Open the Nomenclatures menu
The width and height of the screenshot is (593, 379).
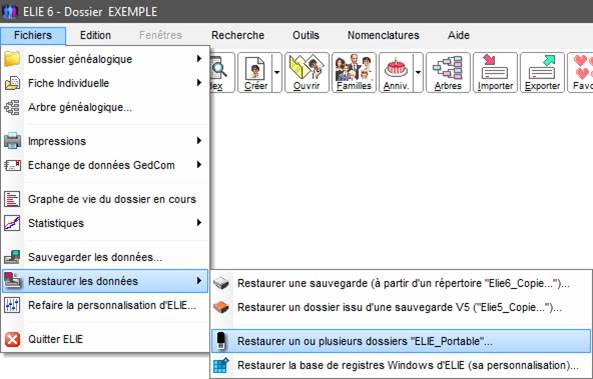[383, 35]
